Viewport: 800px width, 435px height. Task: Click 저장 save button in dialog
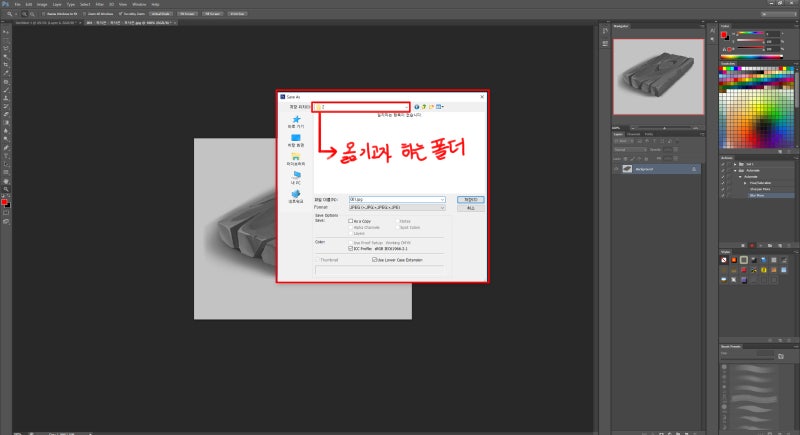click(x=470, y=199)
